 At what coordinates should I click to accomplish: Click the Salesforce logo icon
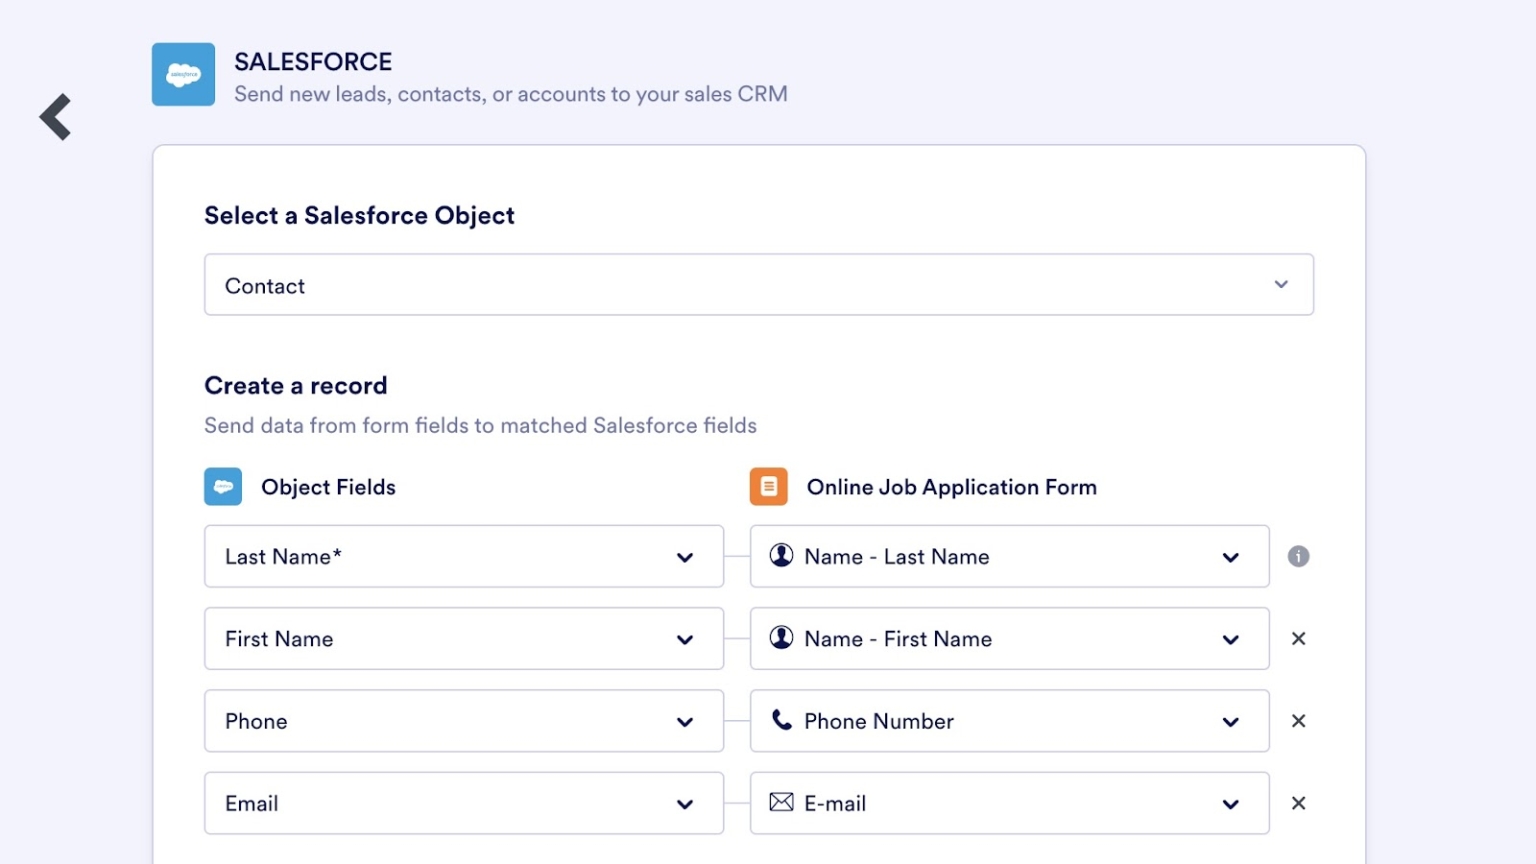[x=183, y=74]
